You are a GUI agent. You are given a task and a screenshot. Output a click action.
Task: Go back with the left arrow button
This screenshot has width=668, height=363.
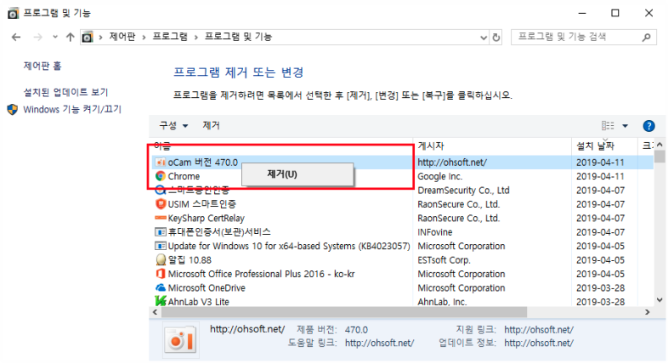click(16, 37)
